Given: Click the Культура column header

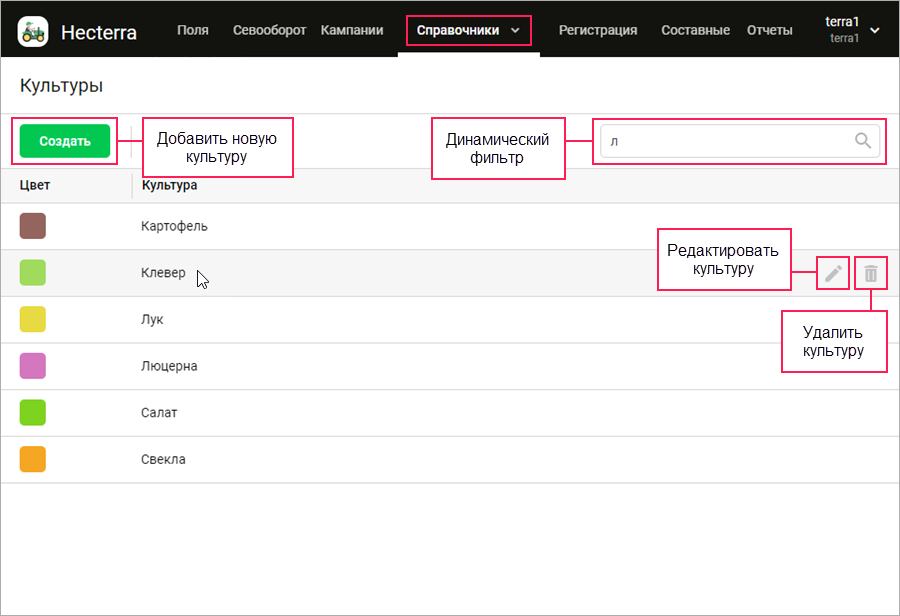Looking at the screenshot, I should (x=169, y=185).
